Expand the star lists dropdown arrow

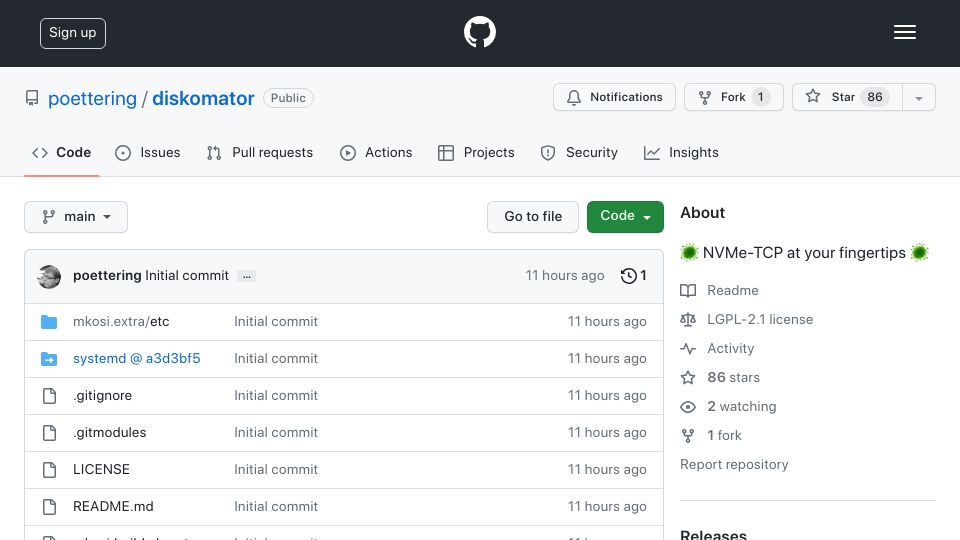tap(918, 98)
